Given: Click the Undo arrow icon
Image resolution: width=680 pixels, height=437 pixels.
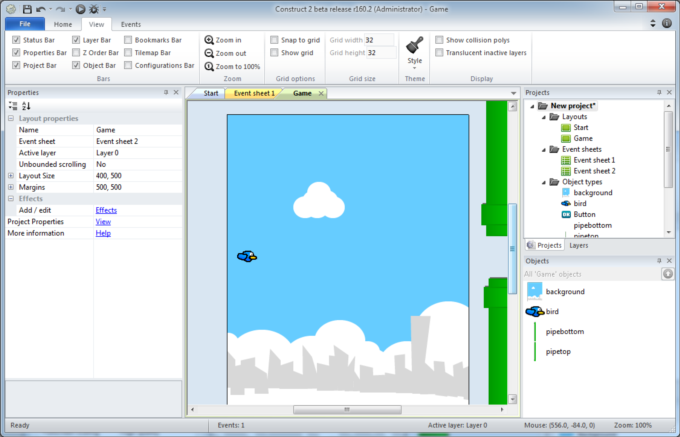Looking at the screenshot, I should [x=41, y=9].
